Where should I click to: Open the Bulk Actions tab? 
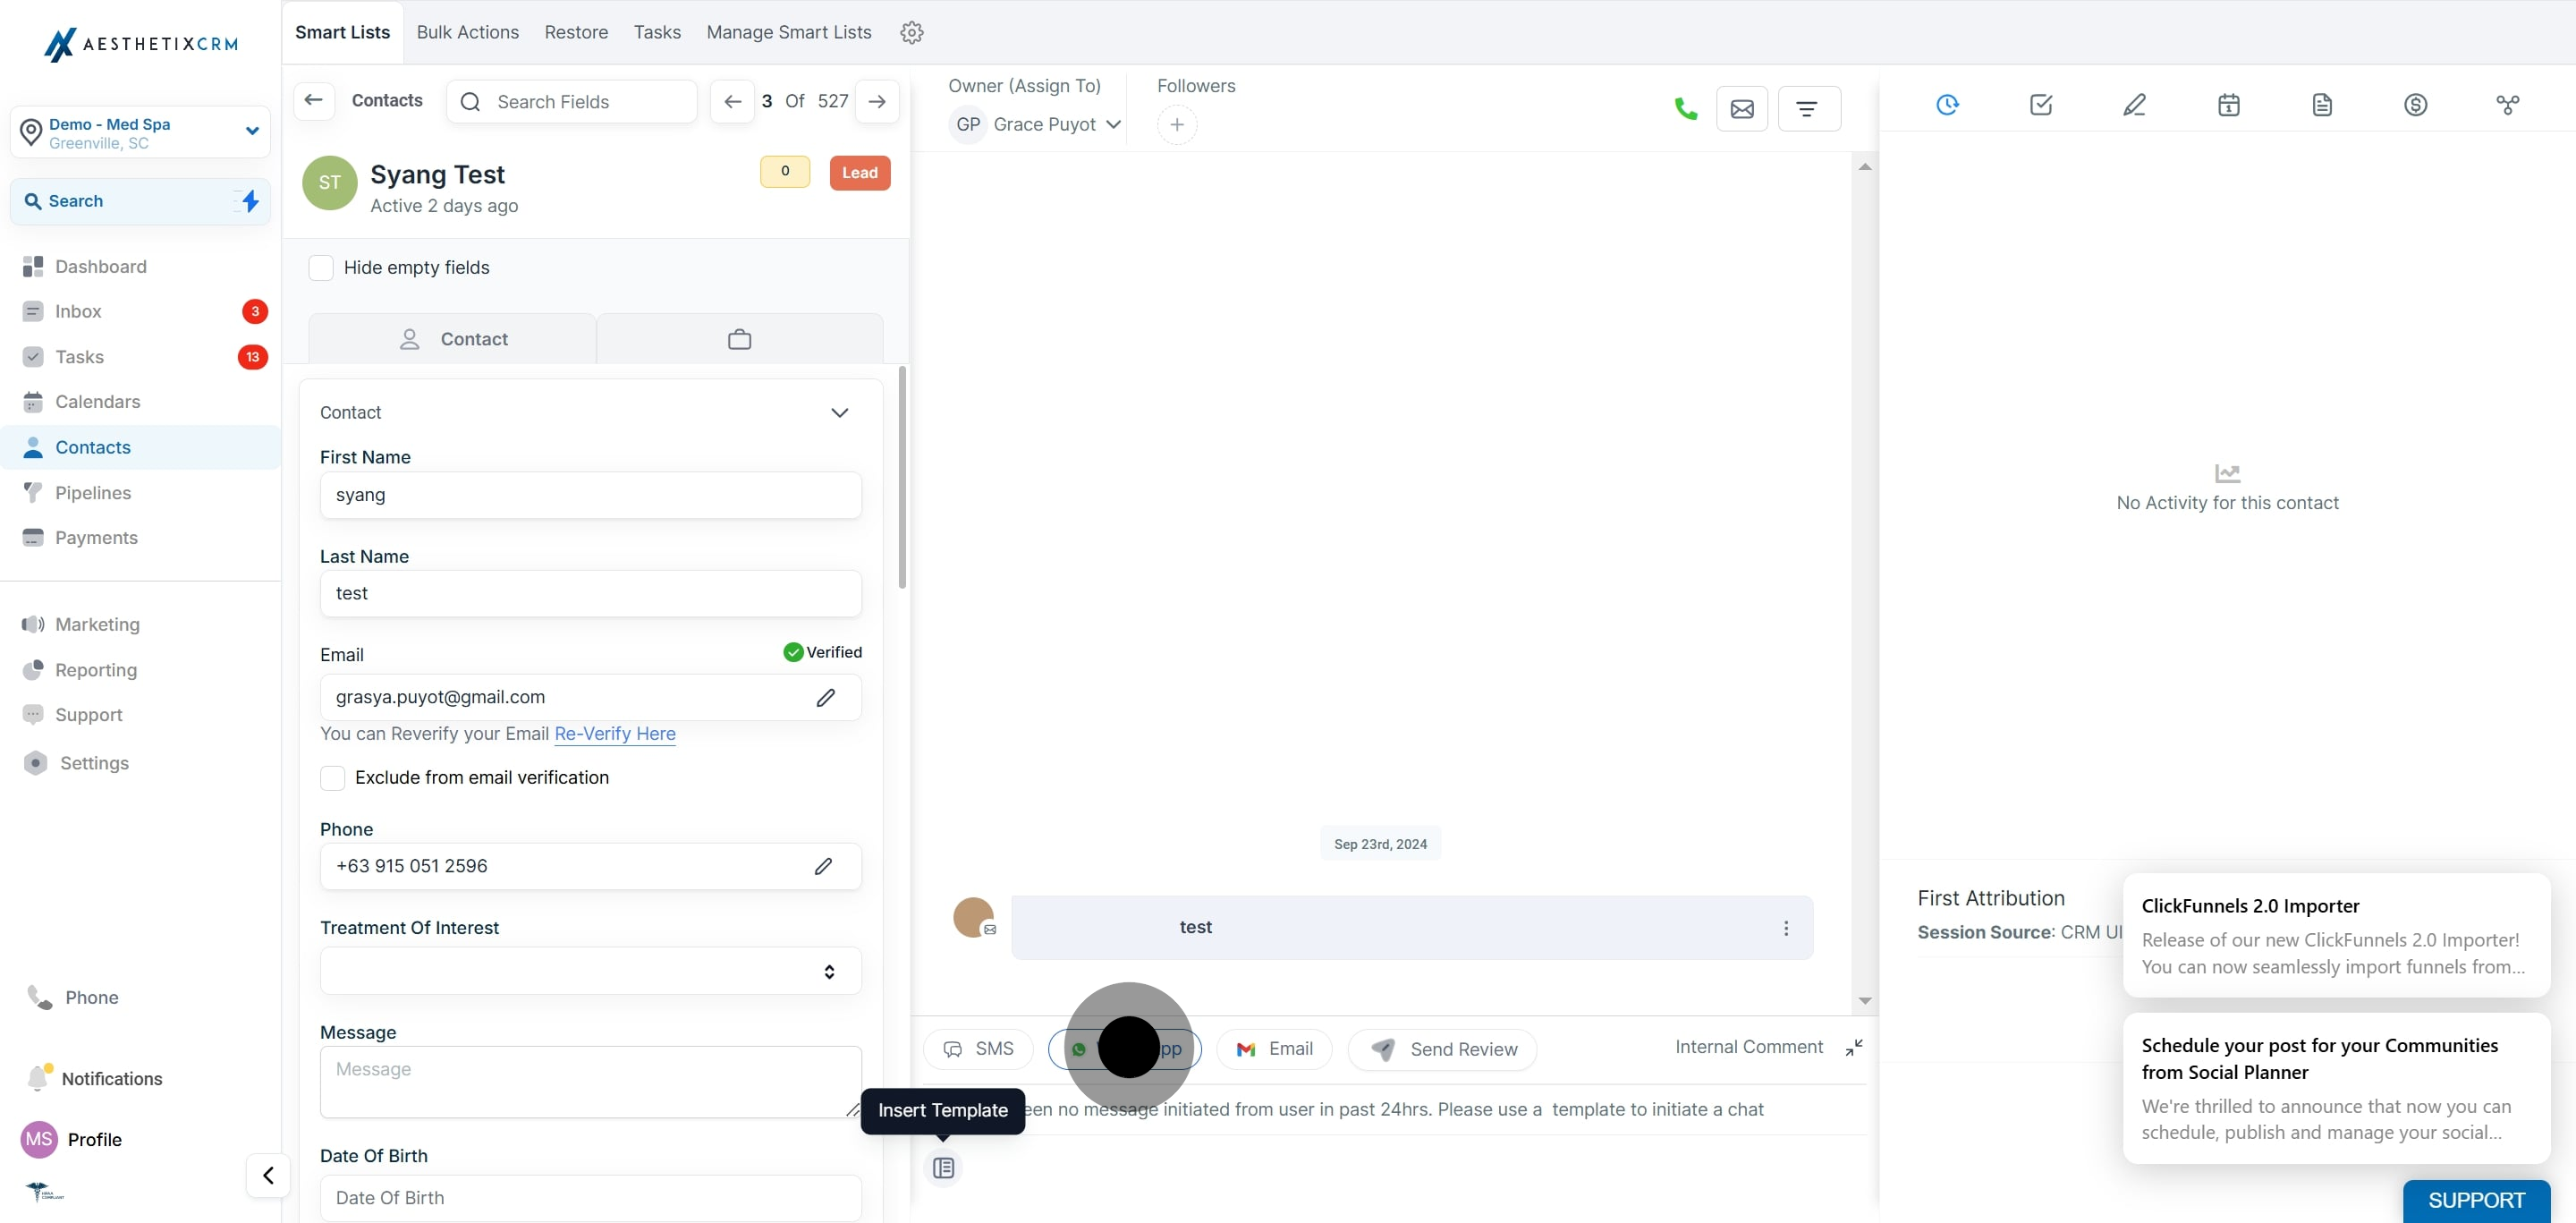pyautogui.click(x=467, y=32)
